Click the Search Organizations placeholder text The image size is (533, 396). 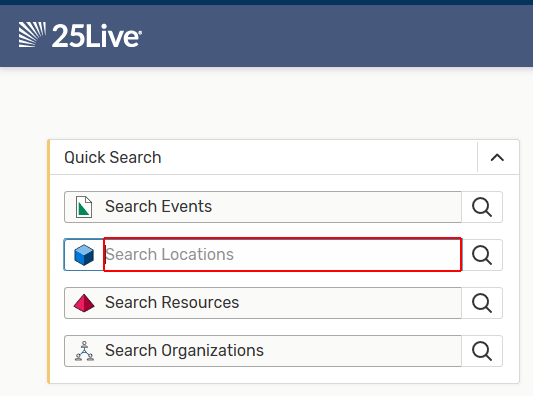click(184, 350)
